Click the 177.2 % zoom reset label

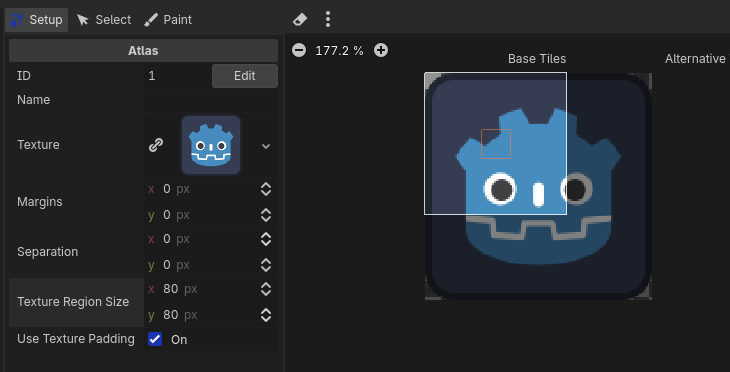pyautogui.click(x=339, y=51)
